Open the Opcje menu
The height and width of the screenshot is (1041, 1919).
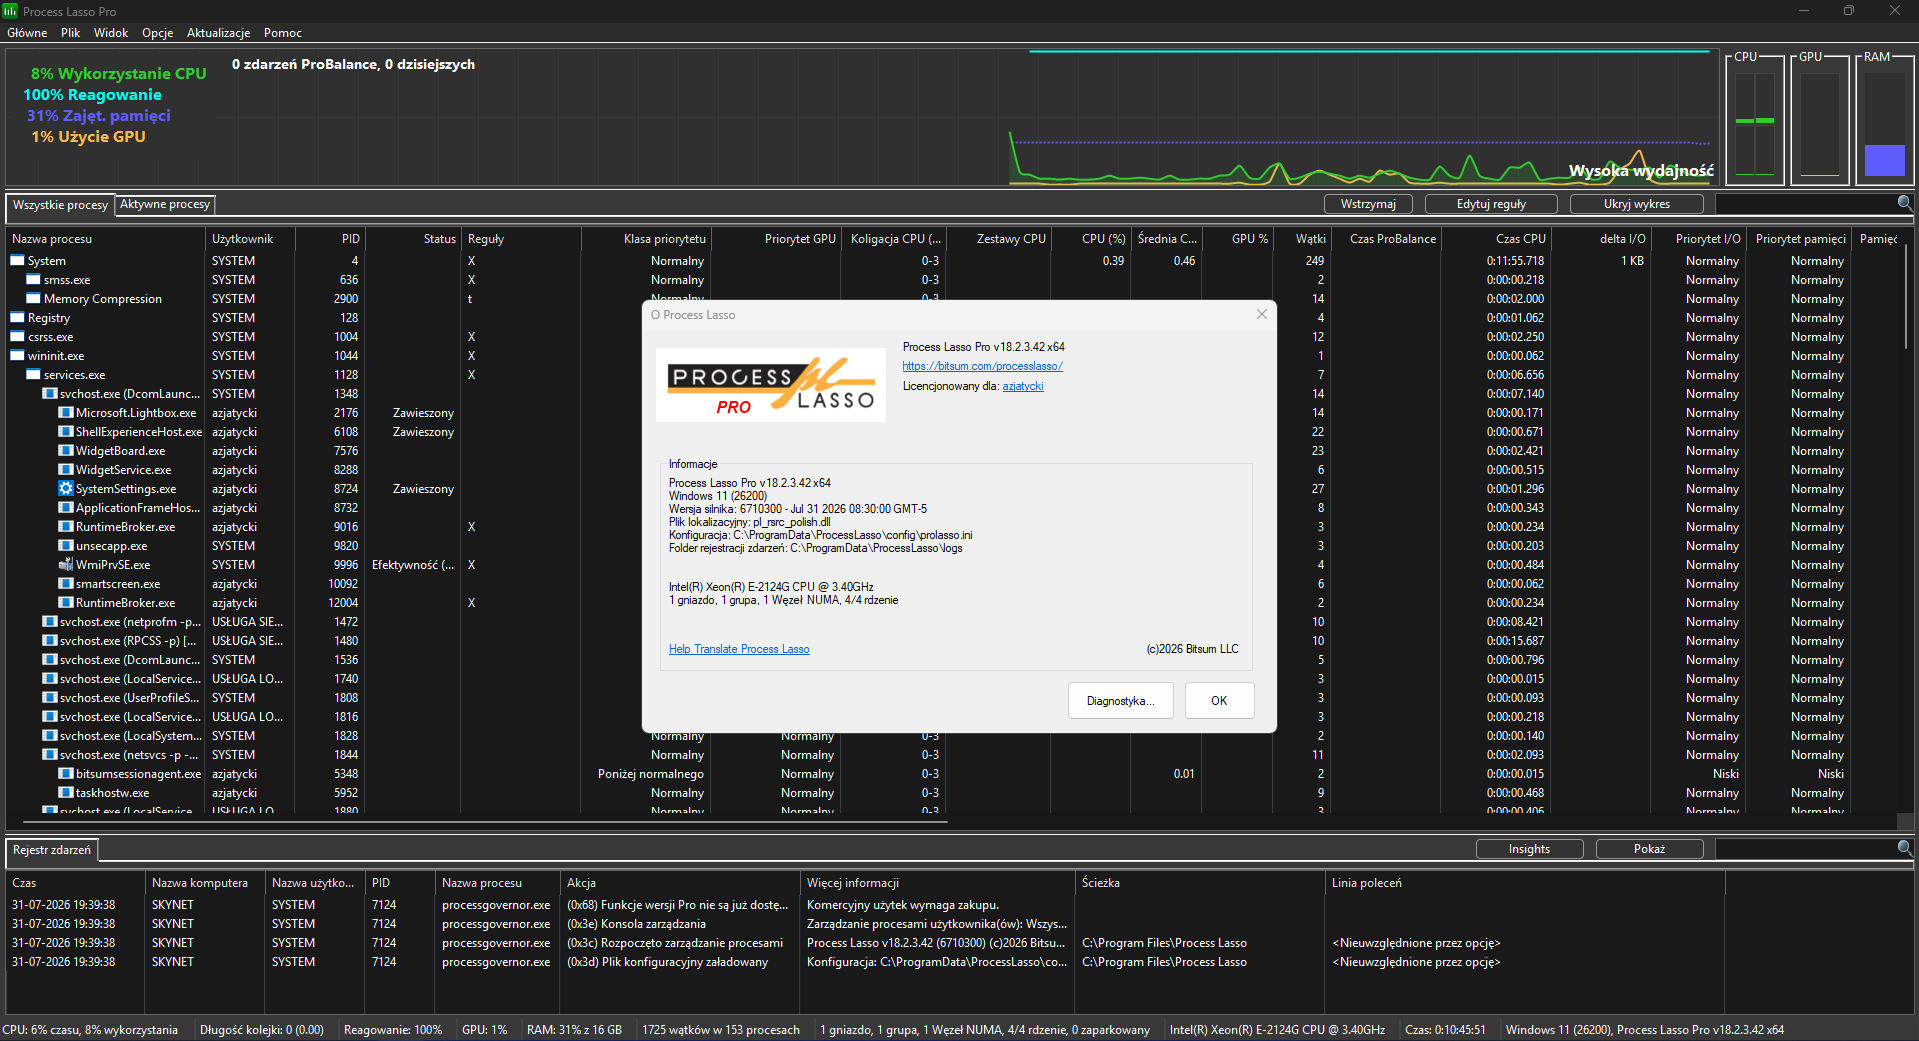pyautogui.click(x=158, y=33)
